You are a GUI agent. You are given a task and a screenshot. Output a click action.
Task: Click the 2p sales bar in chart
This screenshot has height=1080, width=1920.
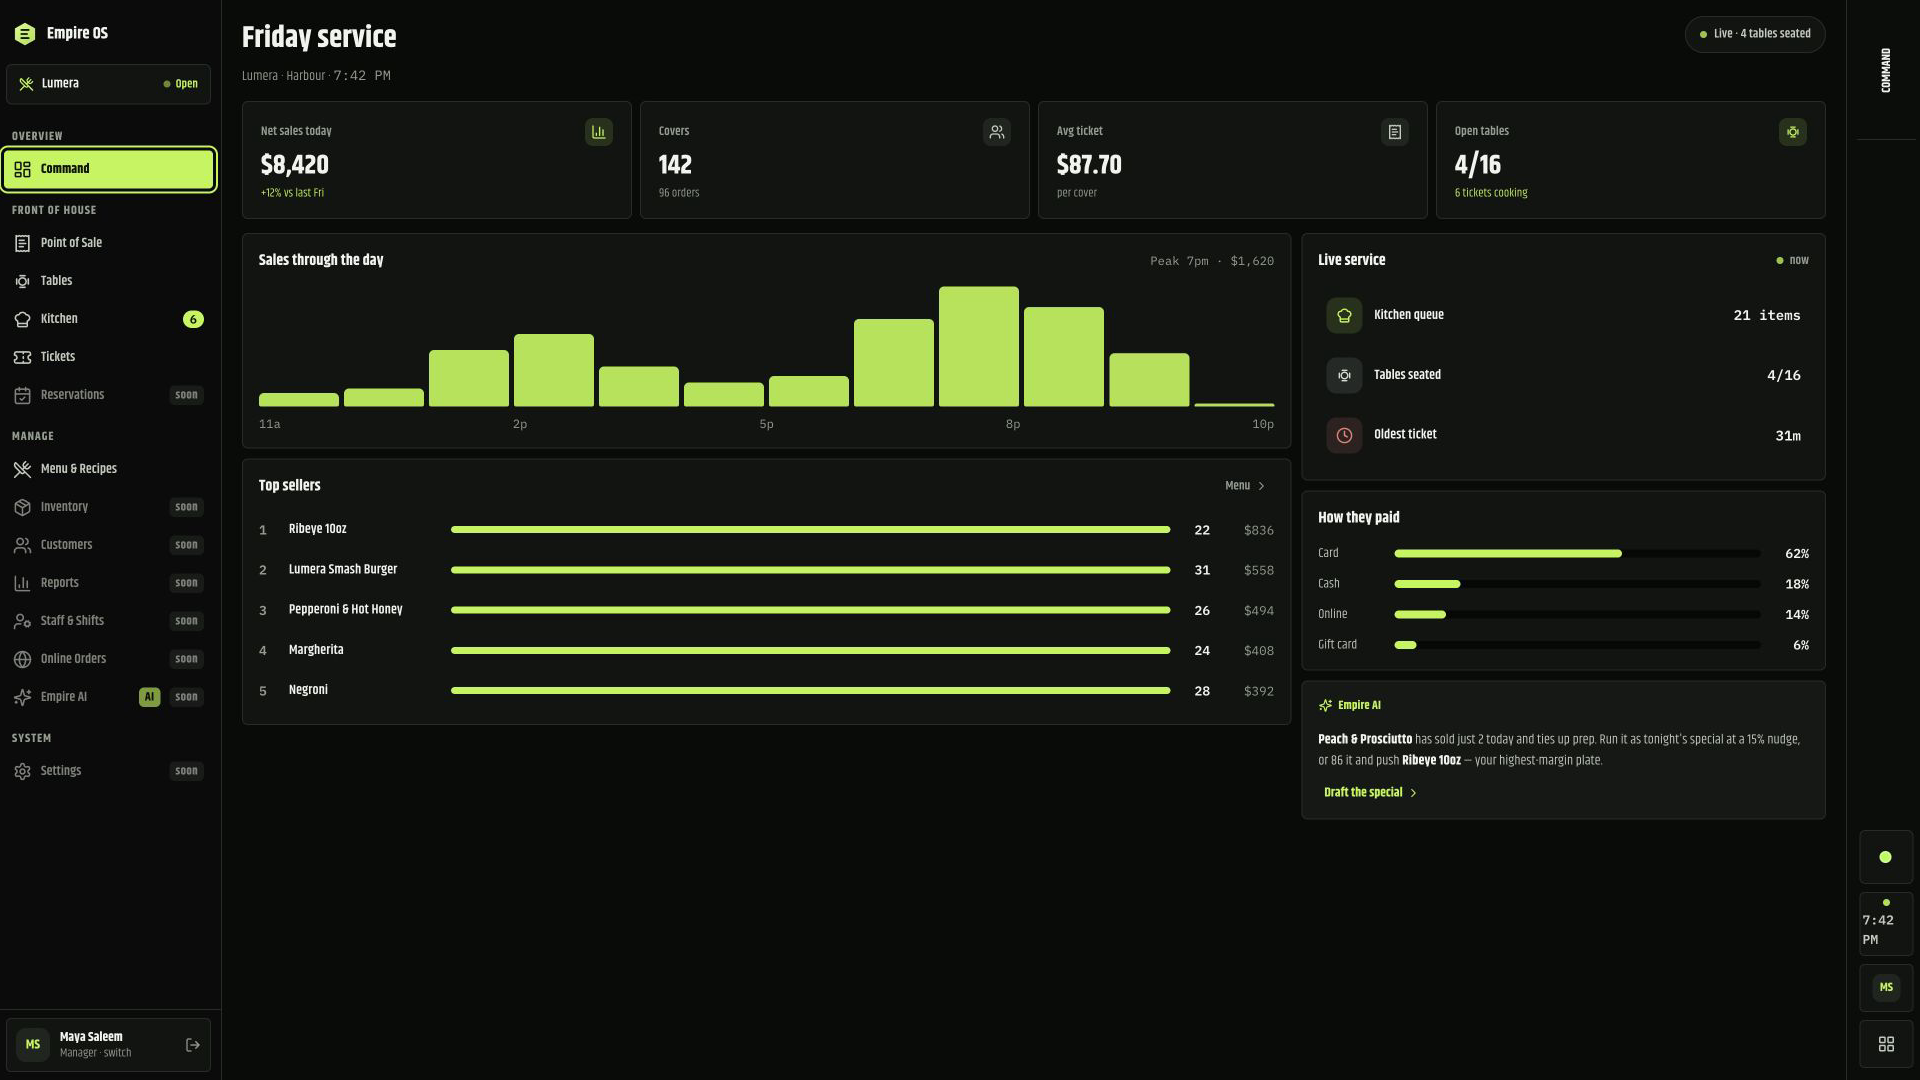554,371
